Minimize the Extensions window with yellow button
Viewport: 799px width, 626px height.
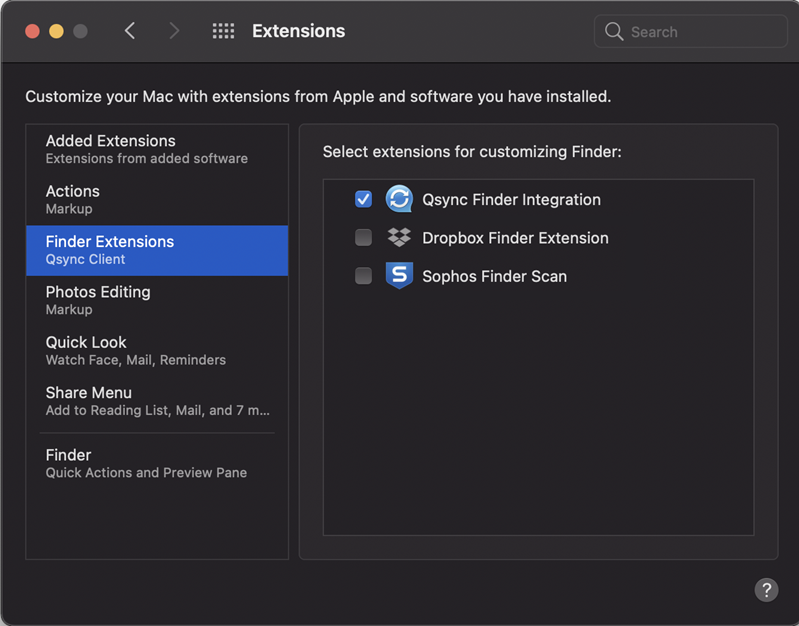(56, 31)
